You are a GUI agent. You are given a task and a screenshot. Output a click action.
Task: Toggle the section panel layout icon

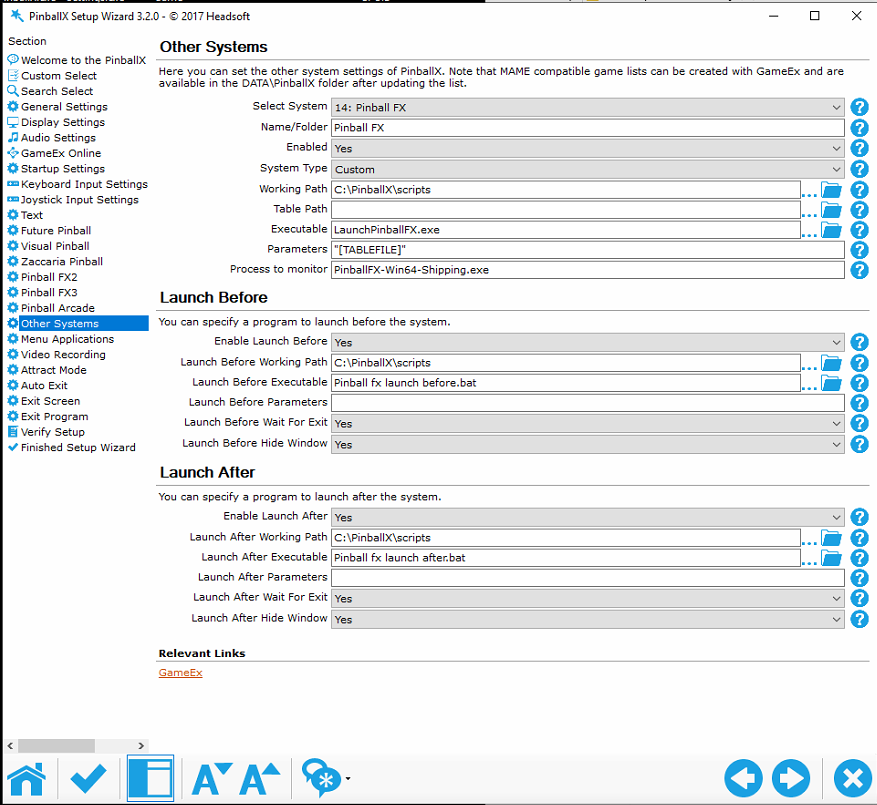[x=150, y=778]
